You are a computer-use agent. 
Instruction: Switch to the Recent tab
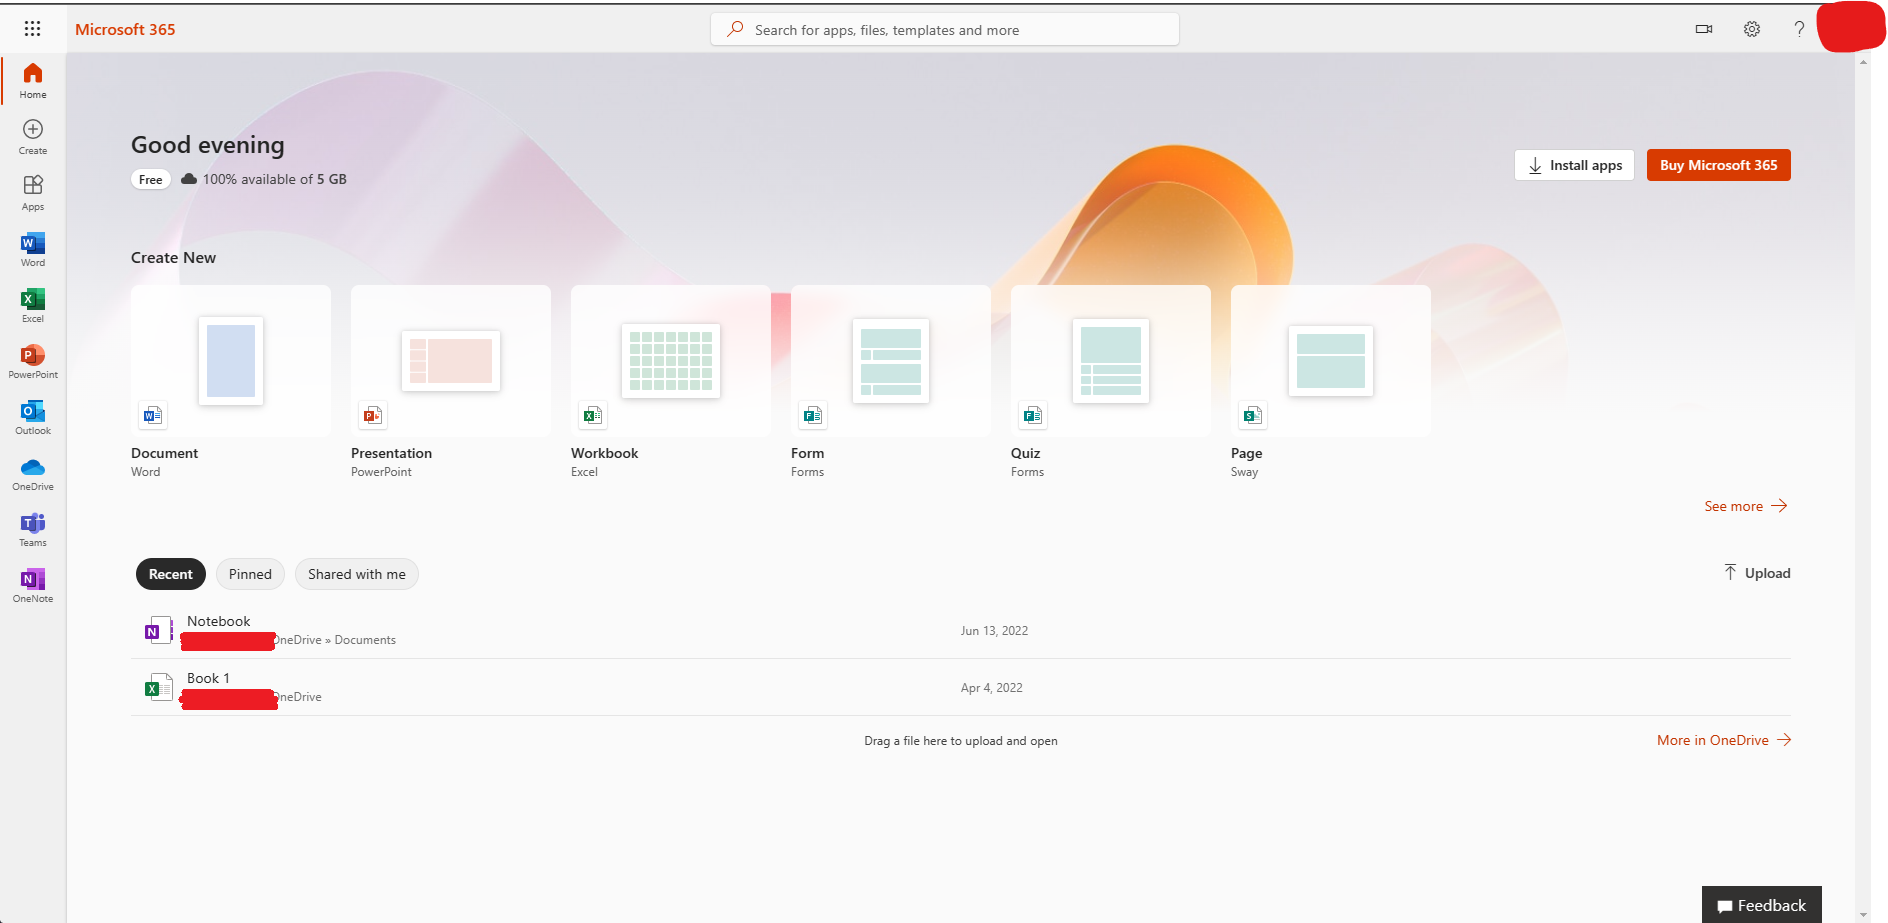tap(171, 574)
